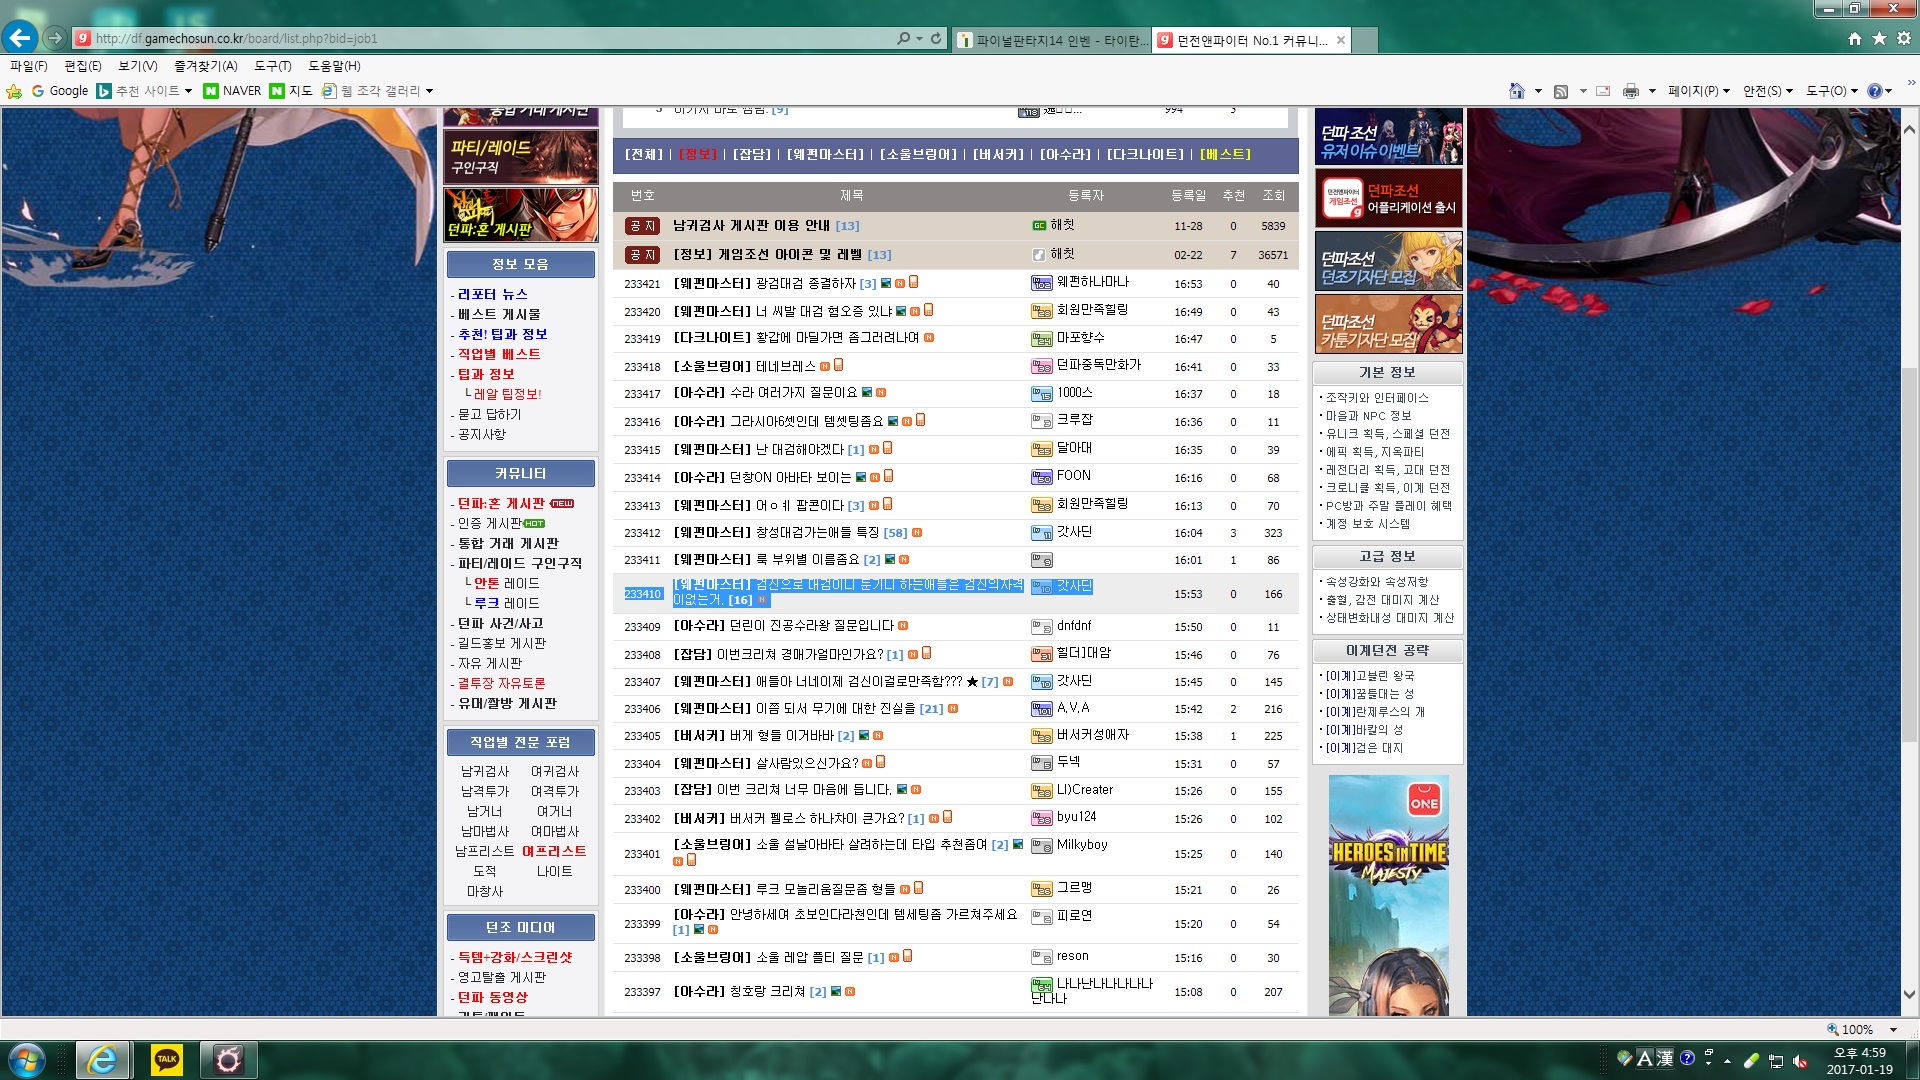Screen dimensions: 1920x1080
Task: Click the RSS feeds icon
Action: click(x=1560, y=91)
